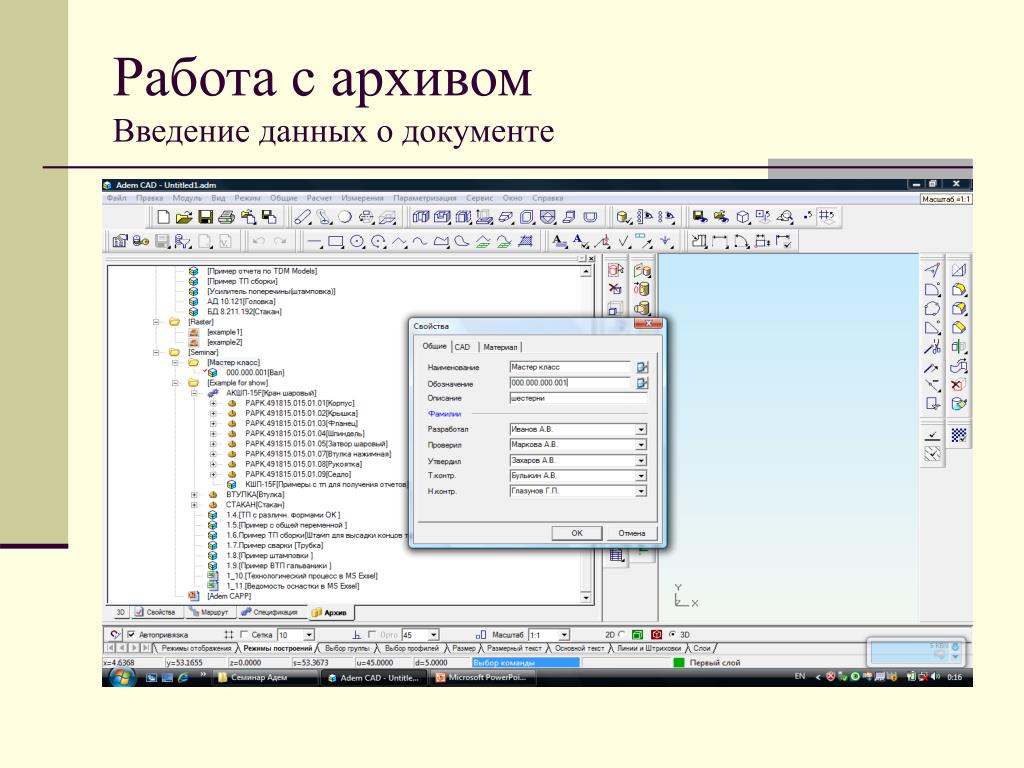
Task: Switch to the Спецификация panel tab
Action: 268,613
